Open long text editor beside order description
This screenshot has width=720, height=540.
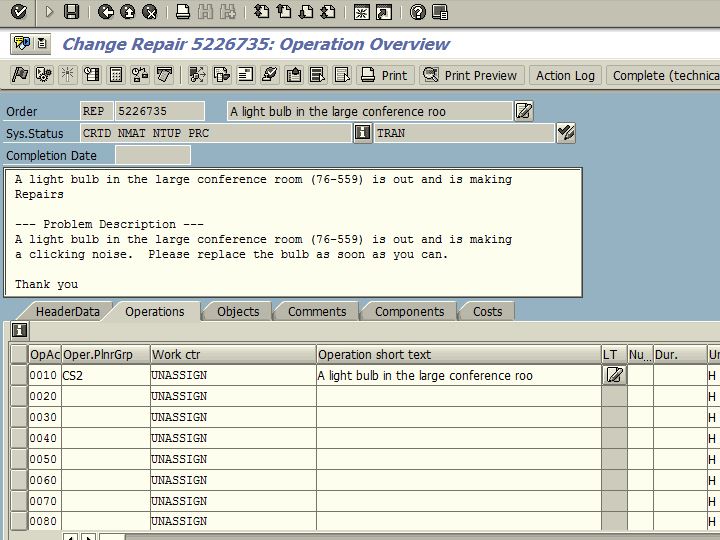point(524,111)
